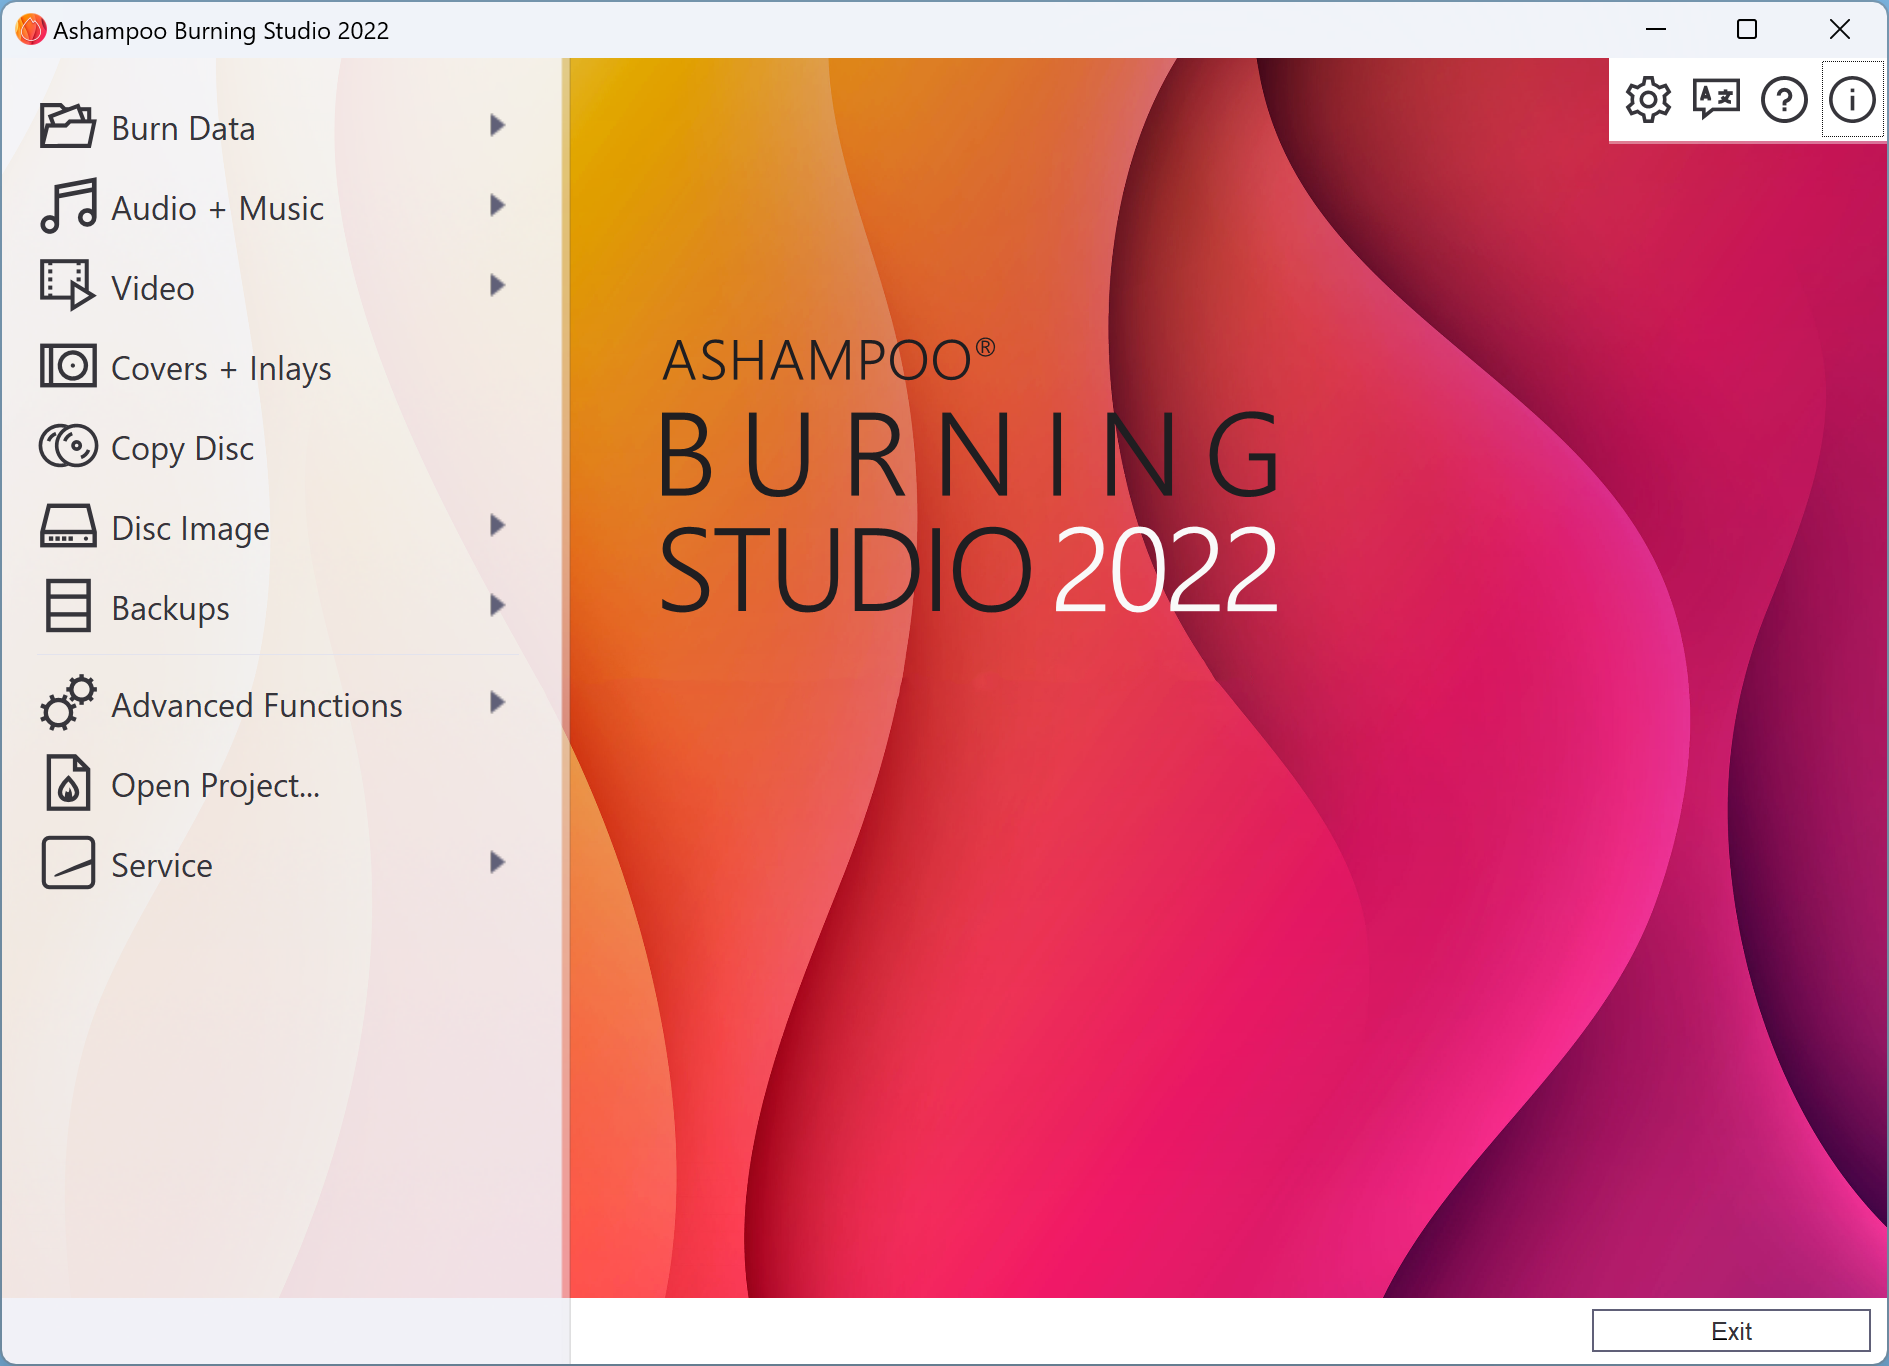Screen dimensions: 1889x1366
Task: Click the Copy Disc double-disc icon
Action: (68, 446)
